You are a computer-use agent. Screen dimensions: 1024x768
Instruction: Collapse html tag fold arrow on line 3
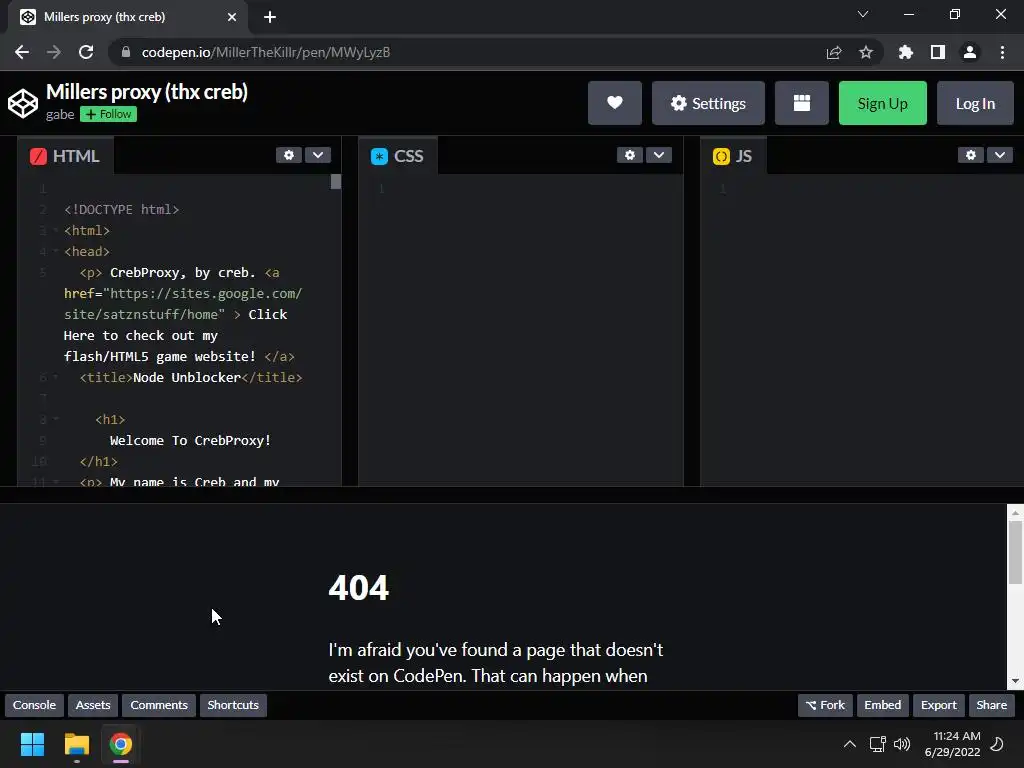(x=56, y=231)
